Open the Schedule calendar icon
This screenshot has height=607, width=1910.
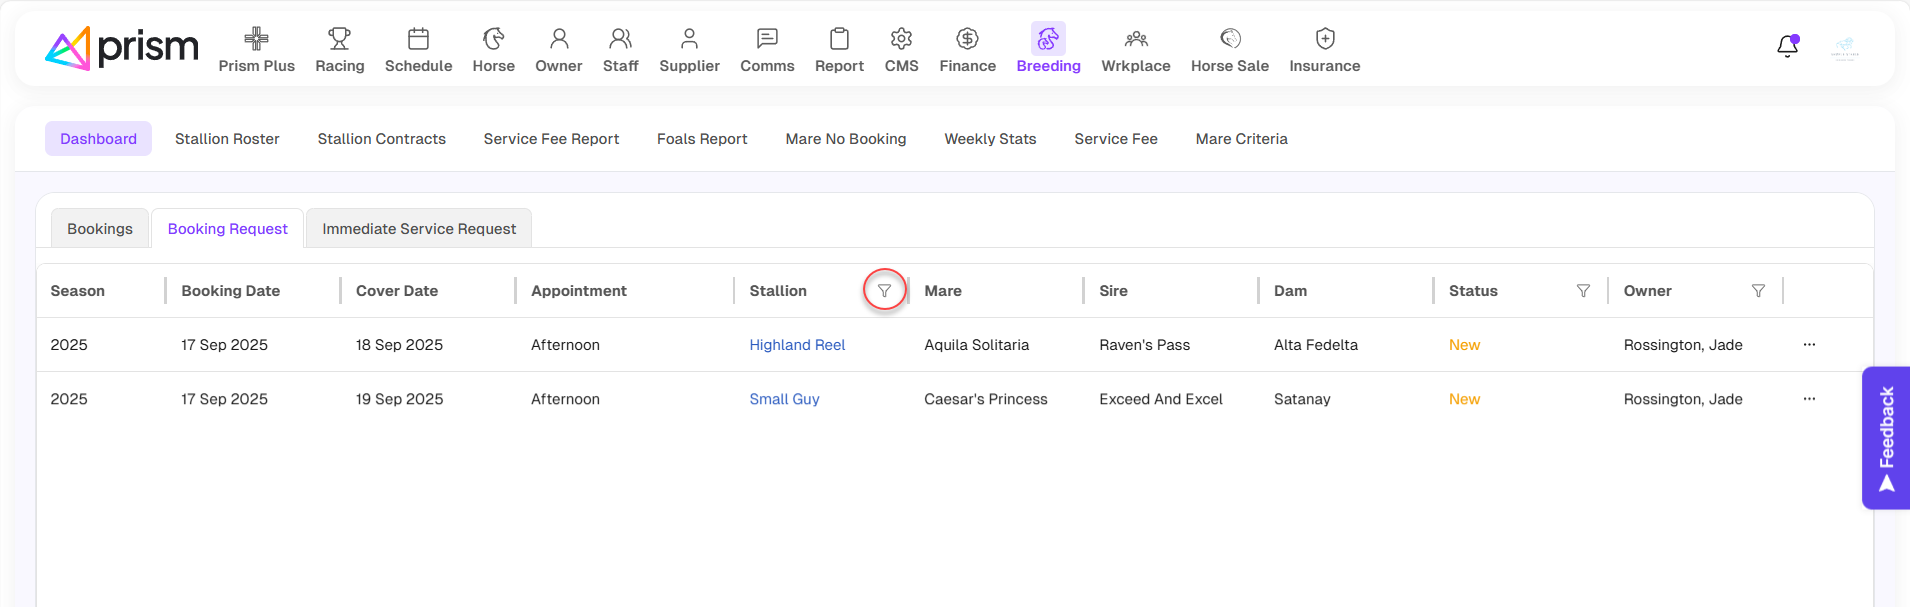pyautogui.click(x=418, y=39)
